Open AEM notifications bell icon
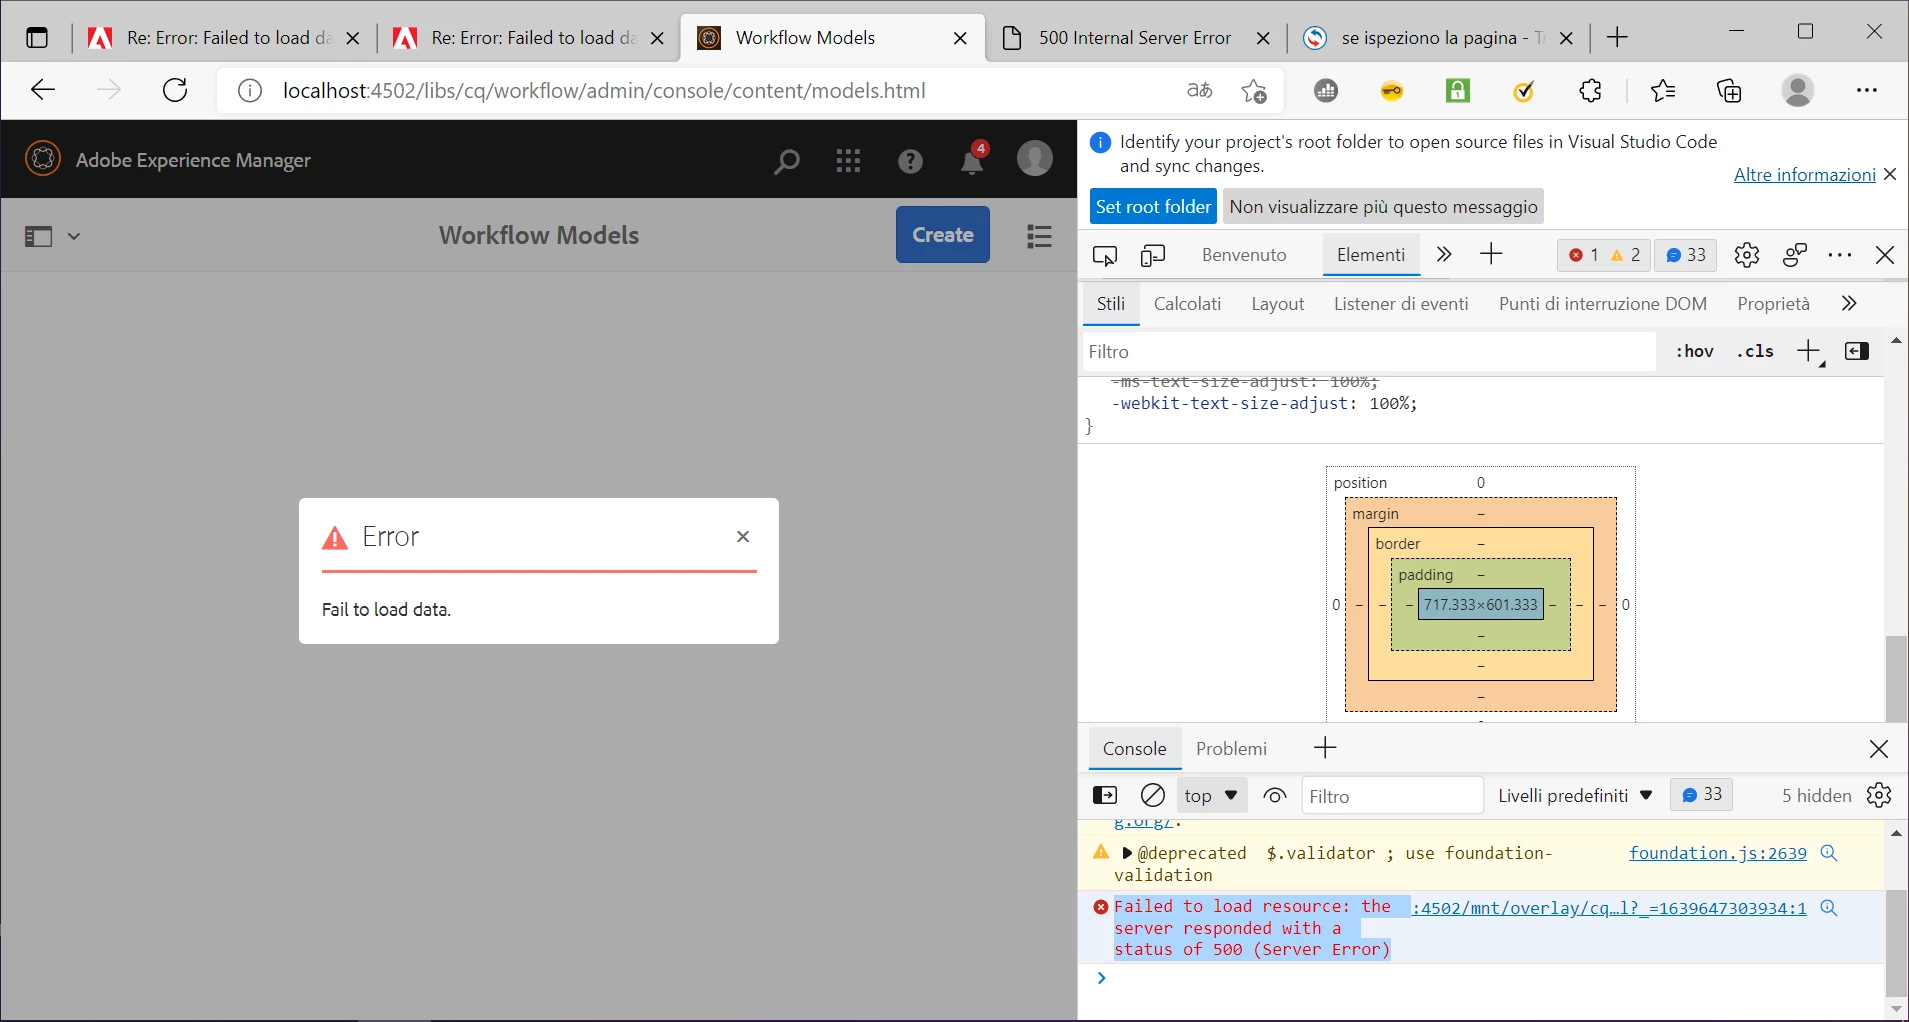The image size is (1909, 1022). [x=972, y=160]
